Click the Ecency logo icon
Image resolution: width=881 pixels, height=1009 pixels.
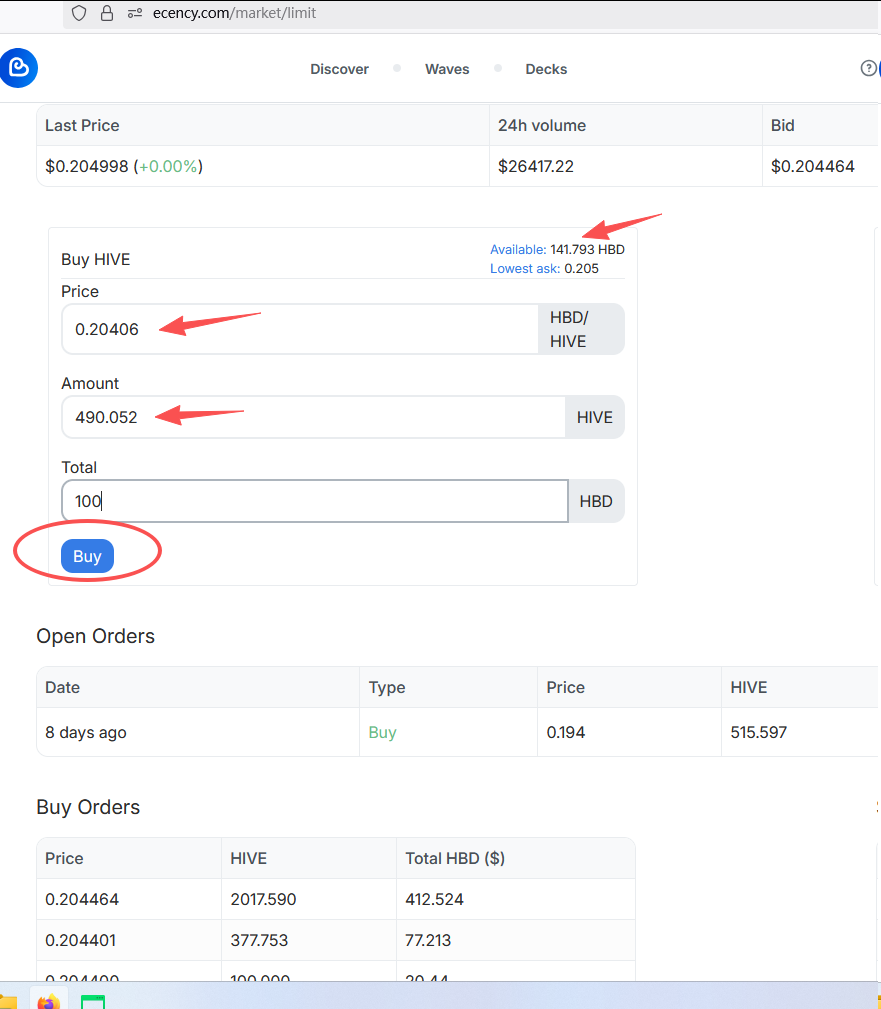tap(19, 68)
